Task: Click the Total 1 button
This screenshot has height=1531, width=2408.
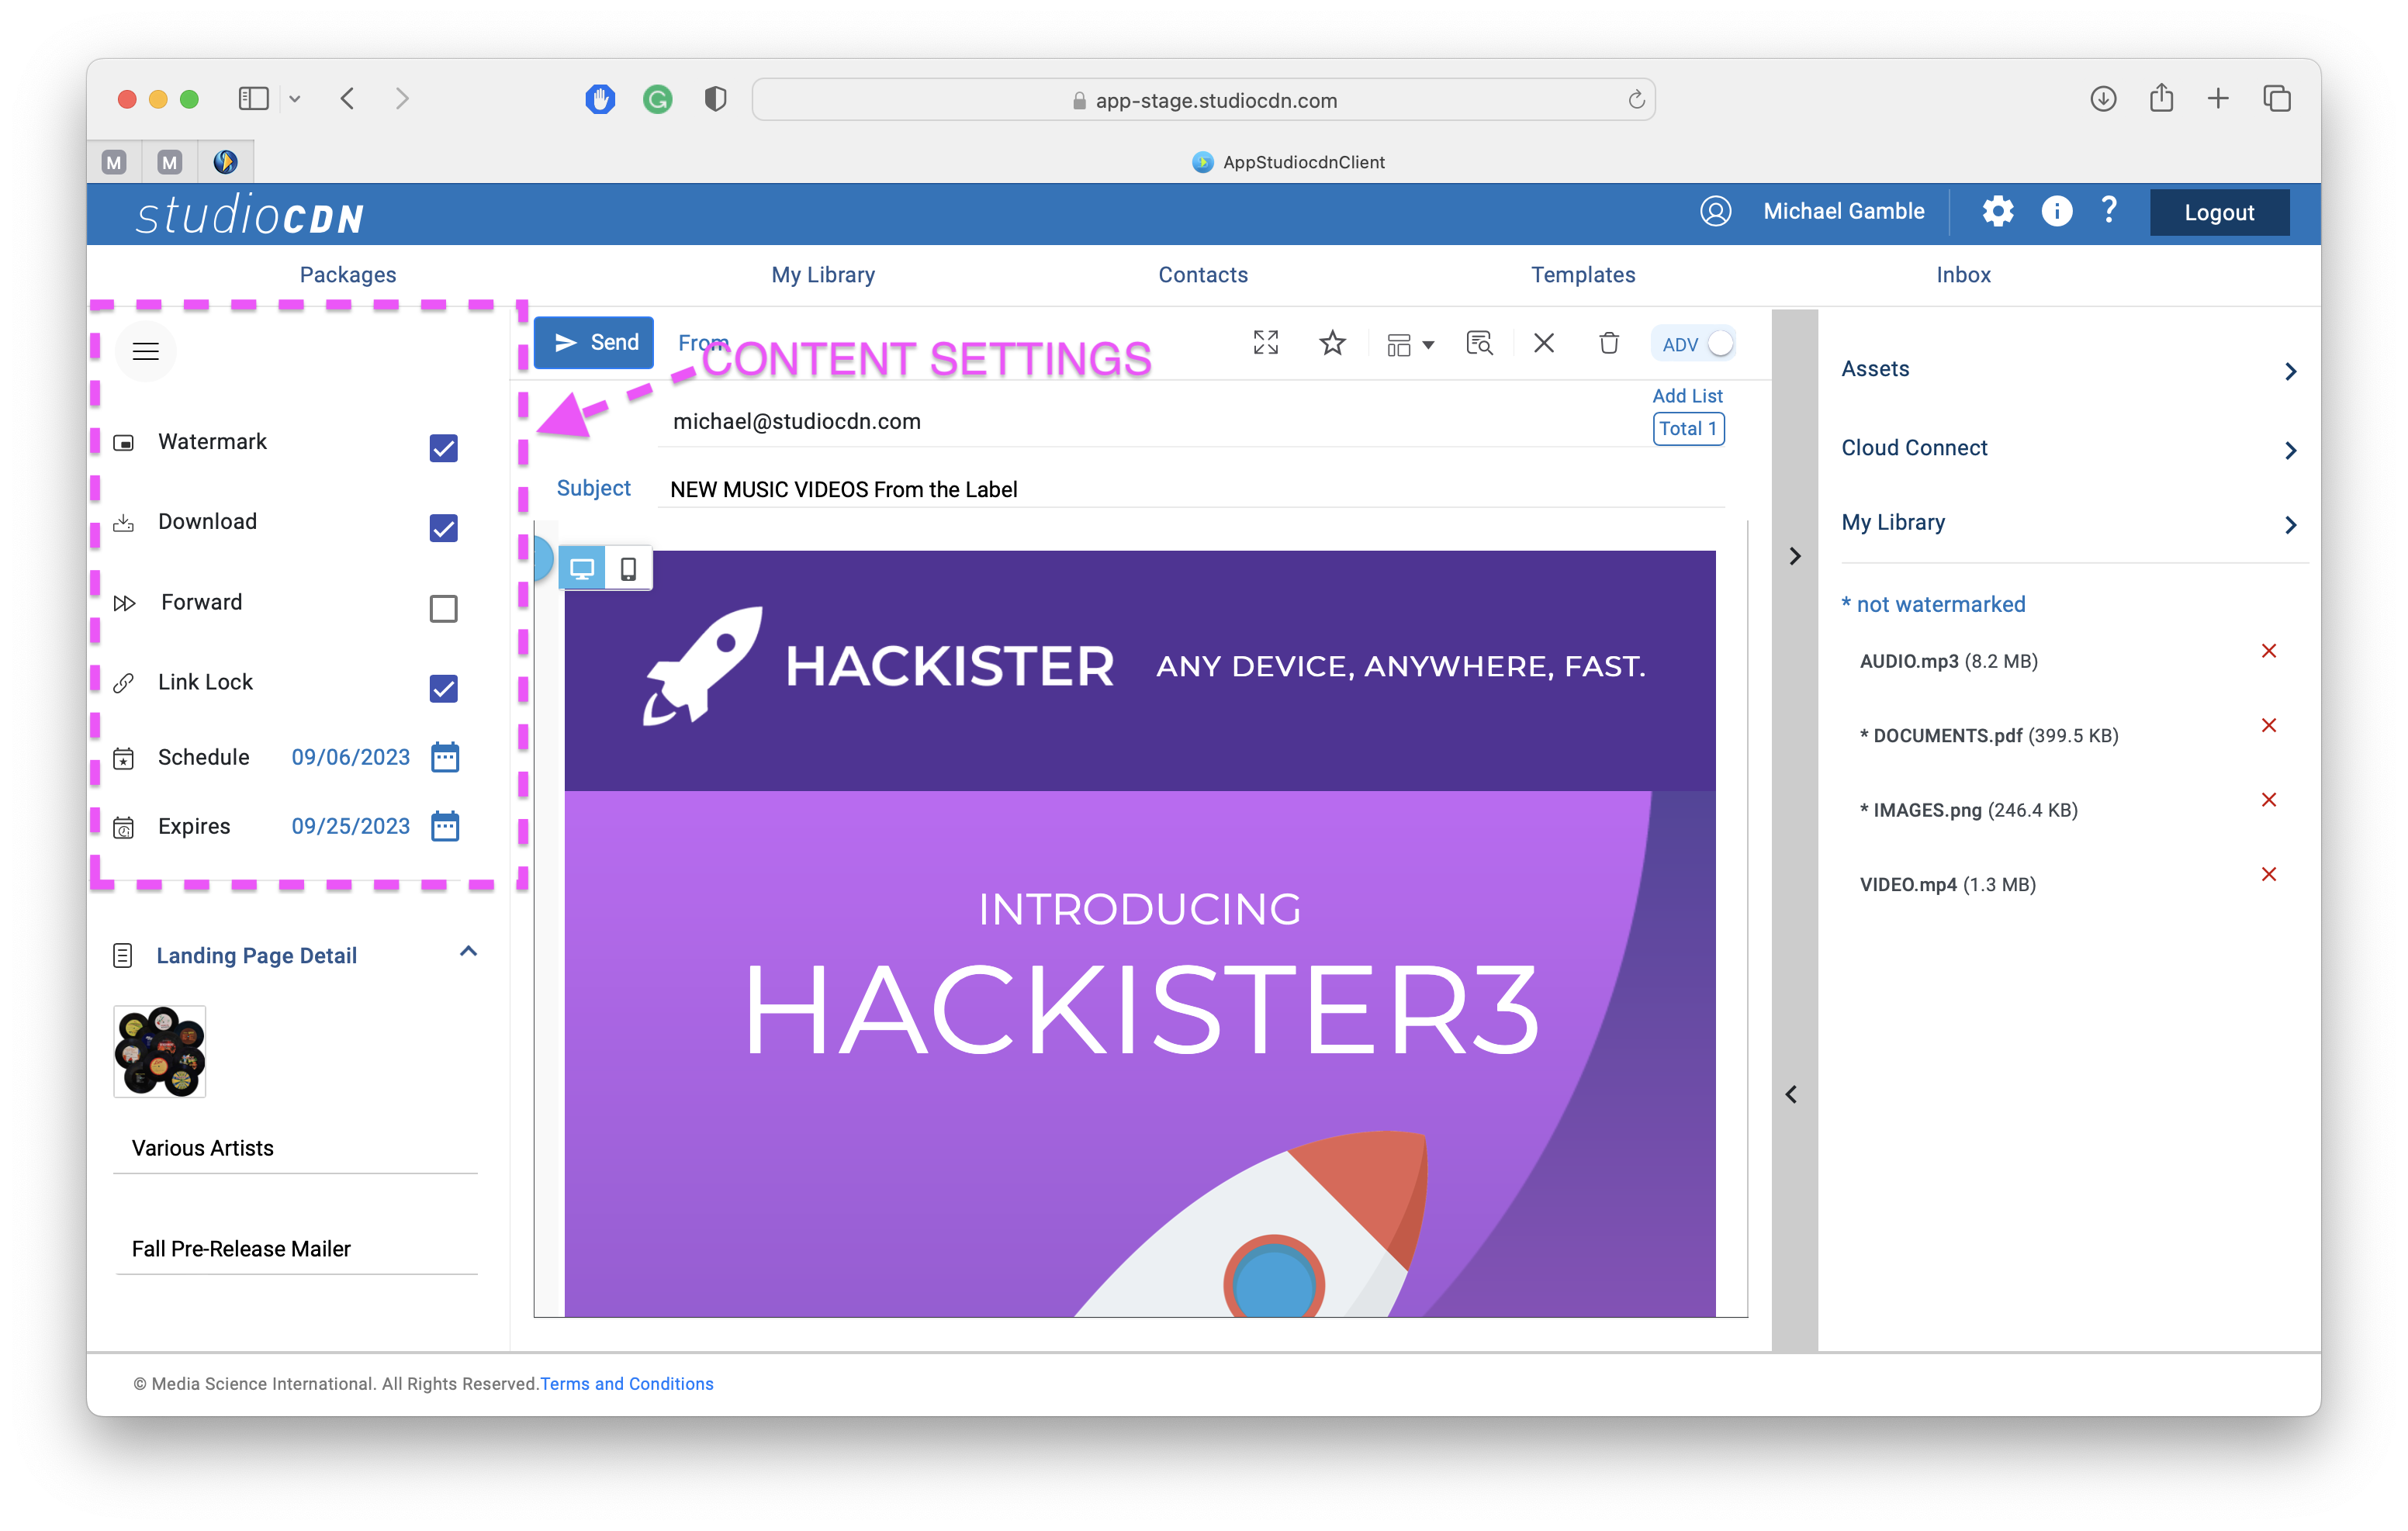Action: click(1688, 429)
